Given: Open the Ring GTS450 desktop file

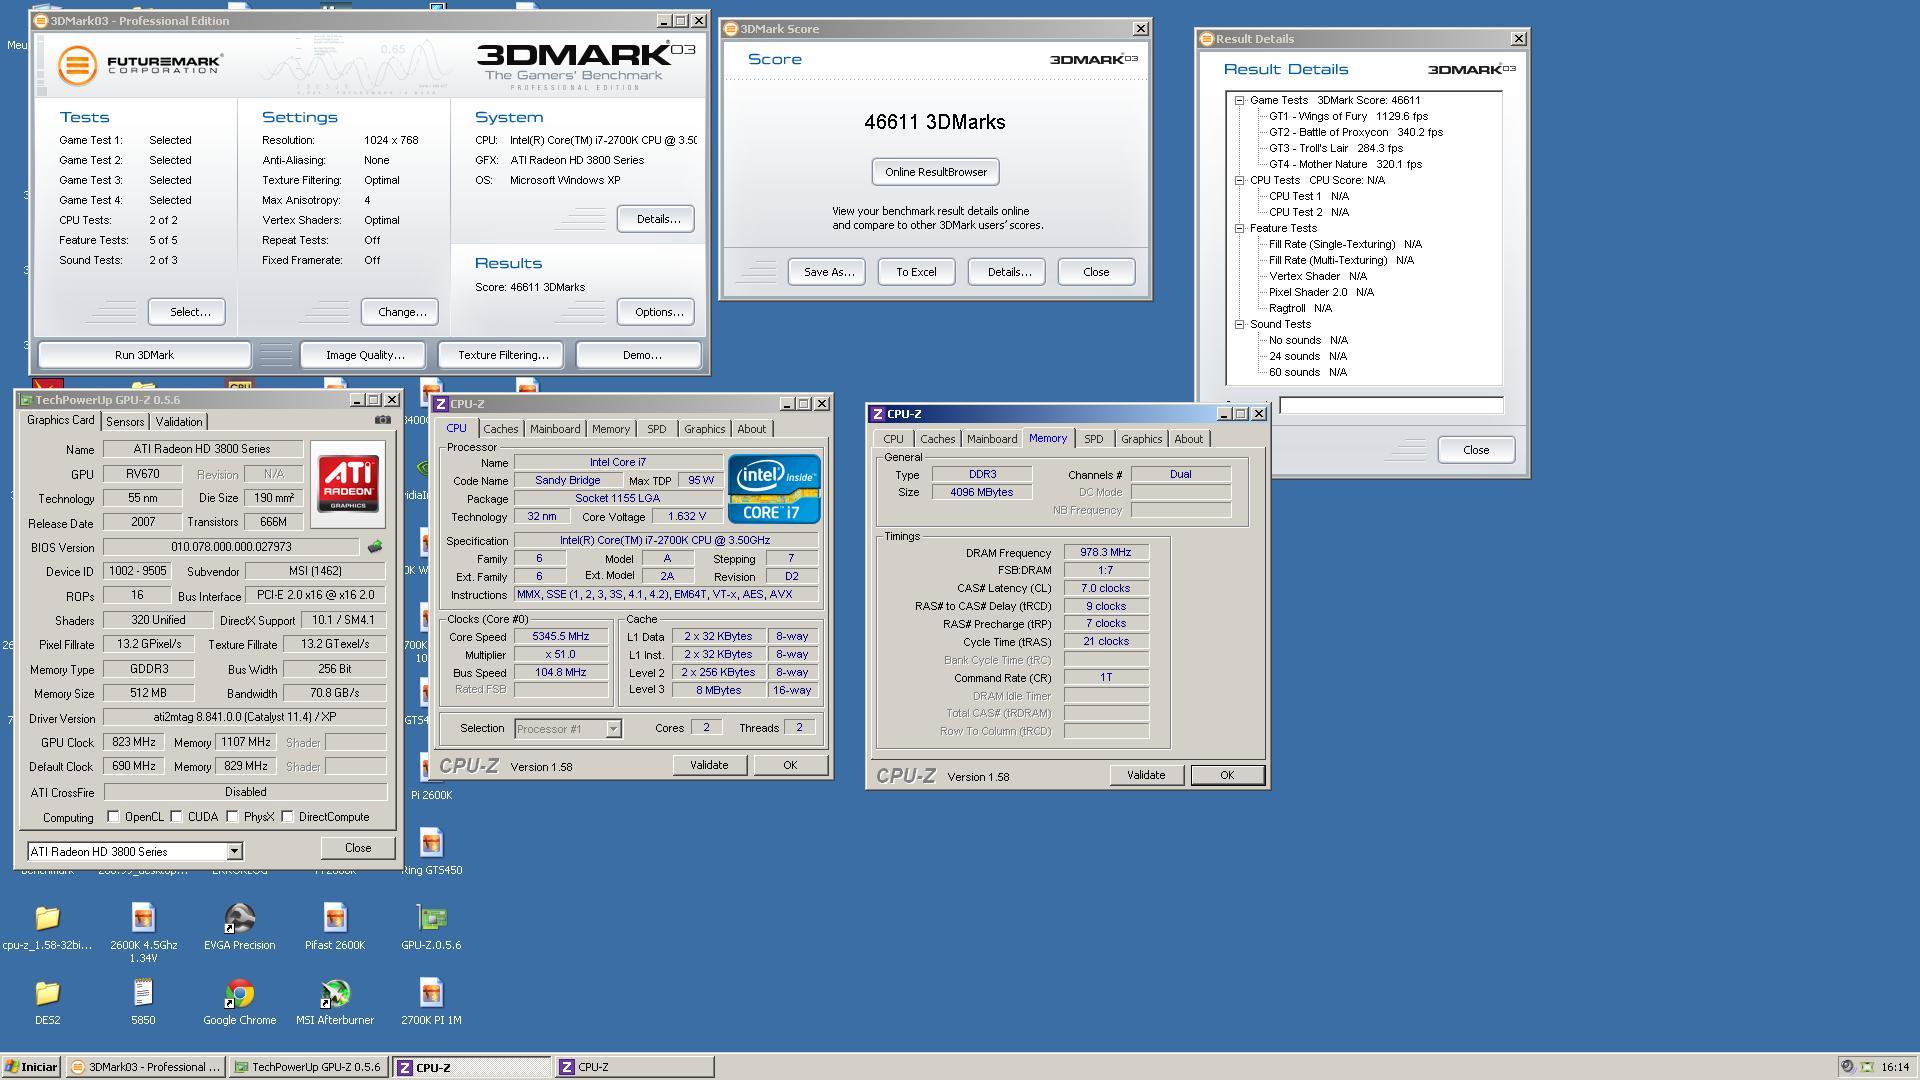Looking at the screenshot, I should [431, 852].
